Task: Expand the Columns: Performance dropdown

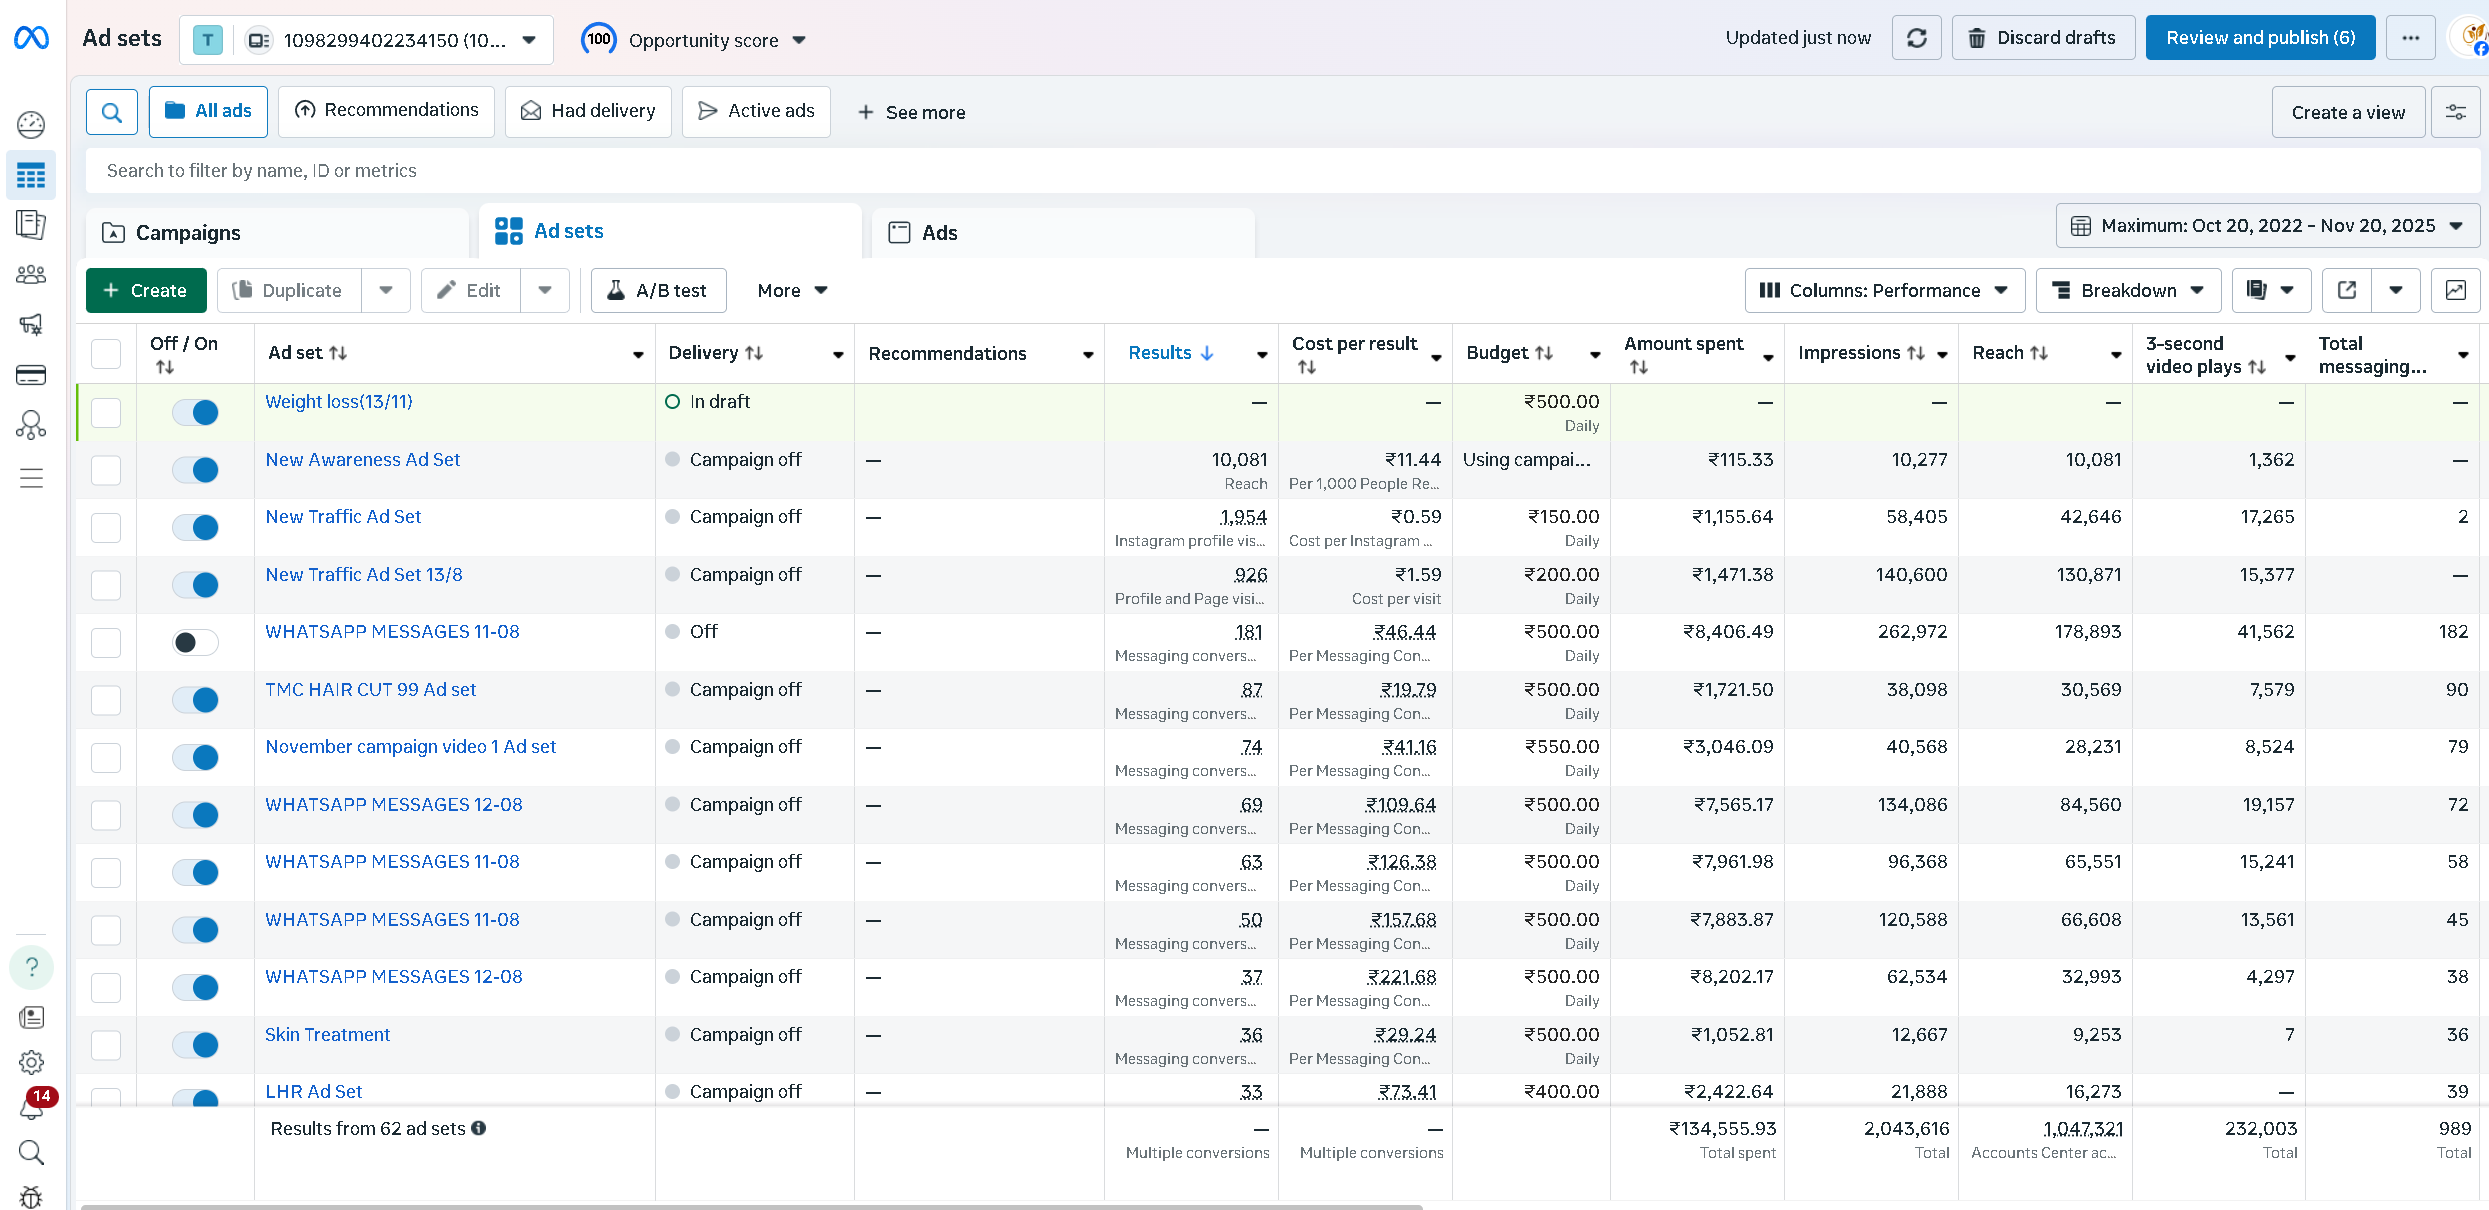Action: pos(1884,290)
